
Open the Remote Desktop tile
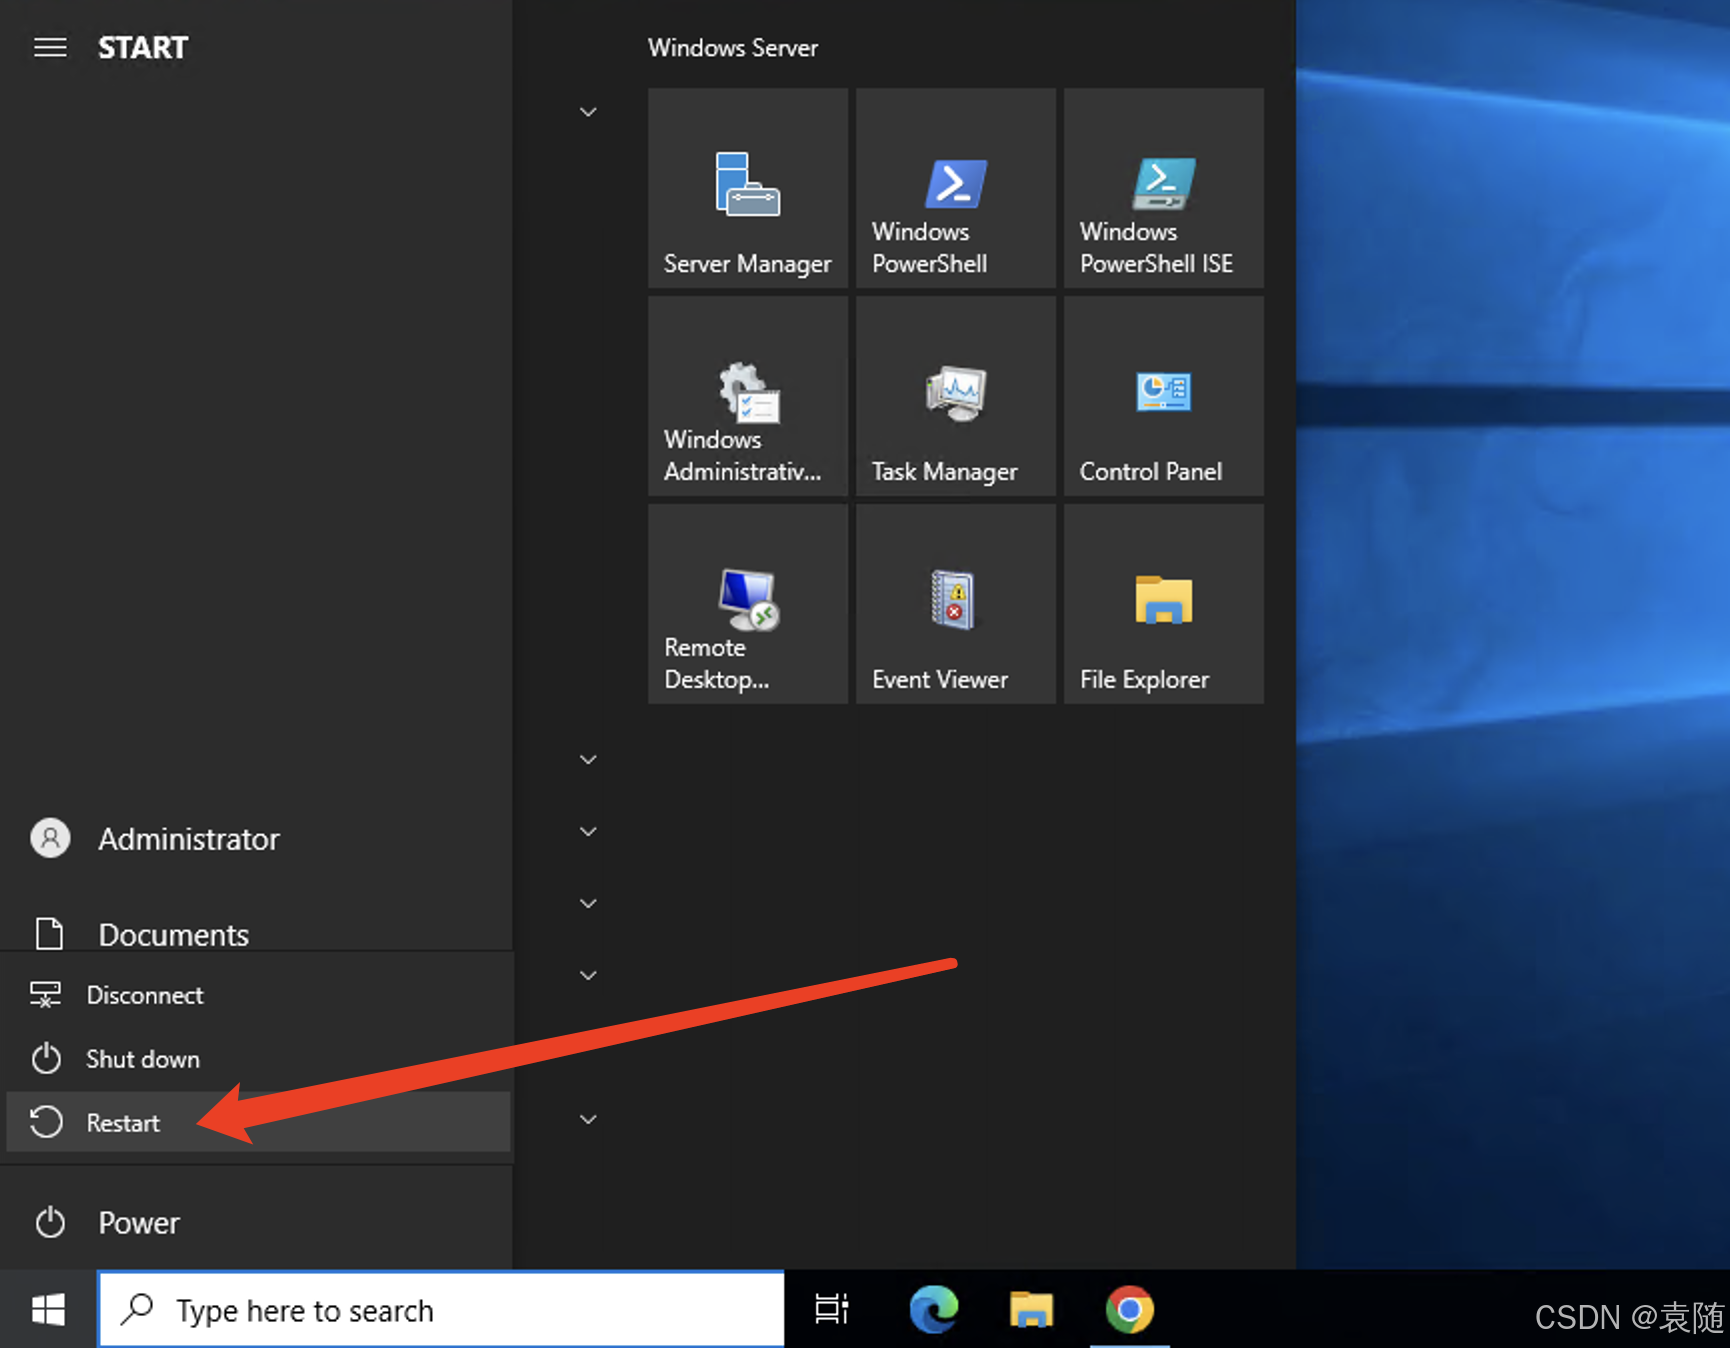tap(748, 604)
